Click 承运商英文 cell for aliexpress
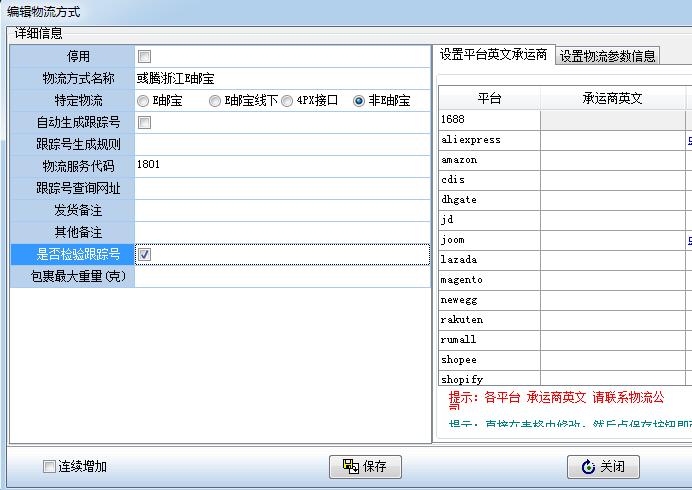 [613, 140]
